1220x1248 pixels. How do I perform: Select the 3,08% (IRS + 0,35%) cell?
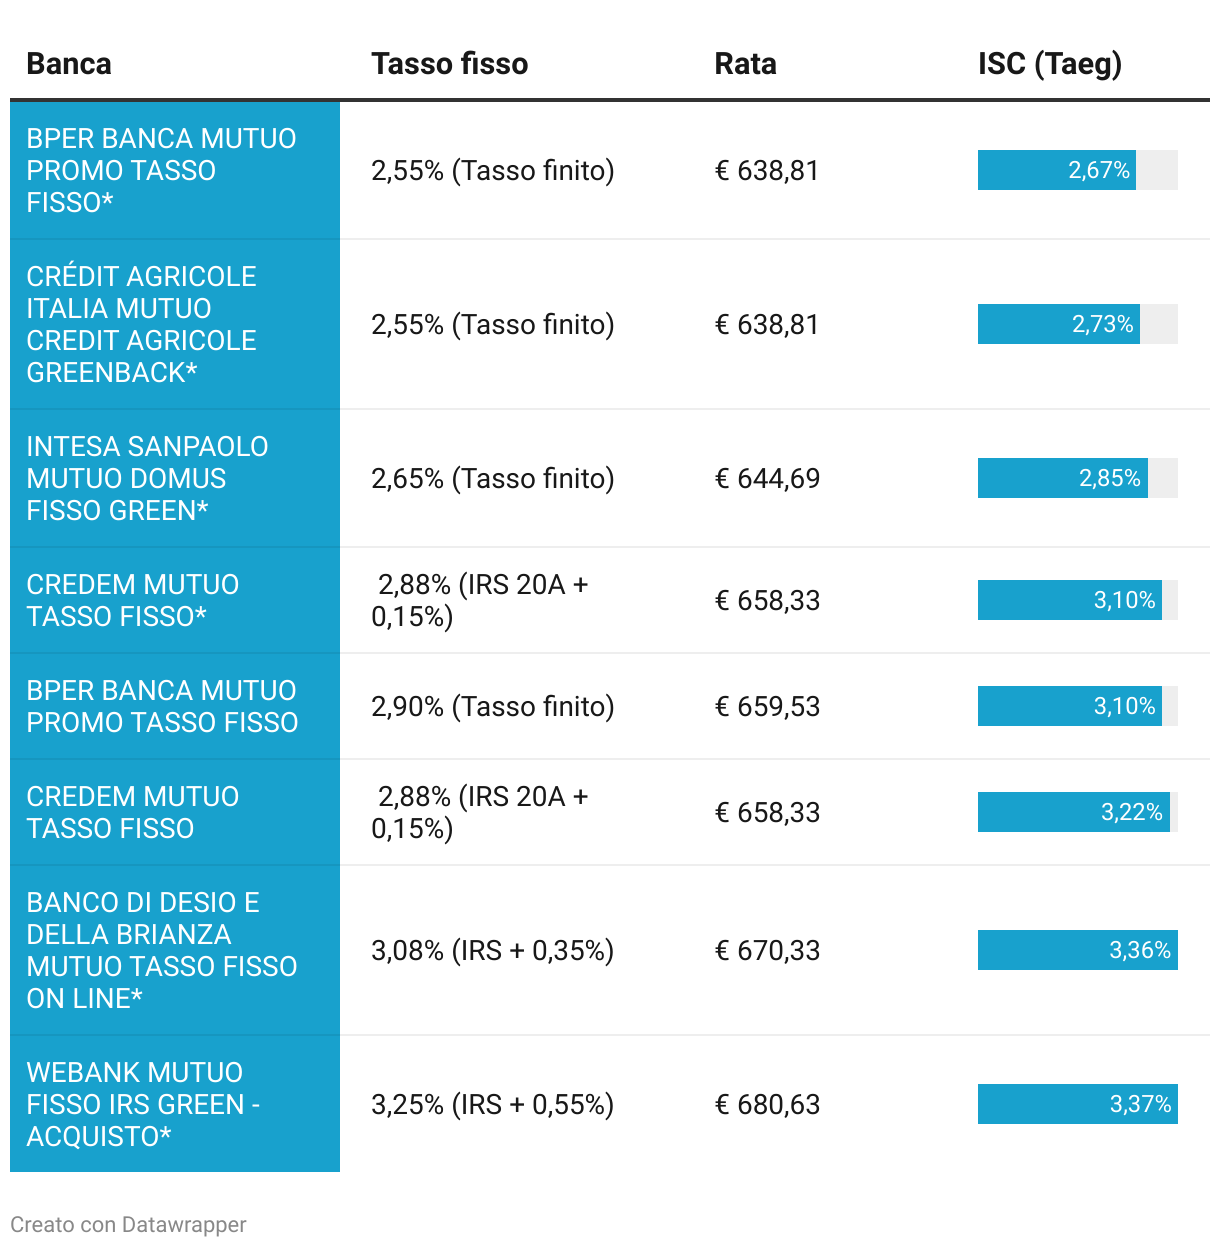pos(492,950)
